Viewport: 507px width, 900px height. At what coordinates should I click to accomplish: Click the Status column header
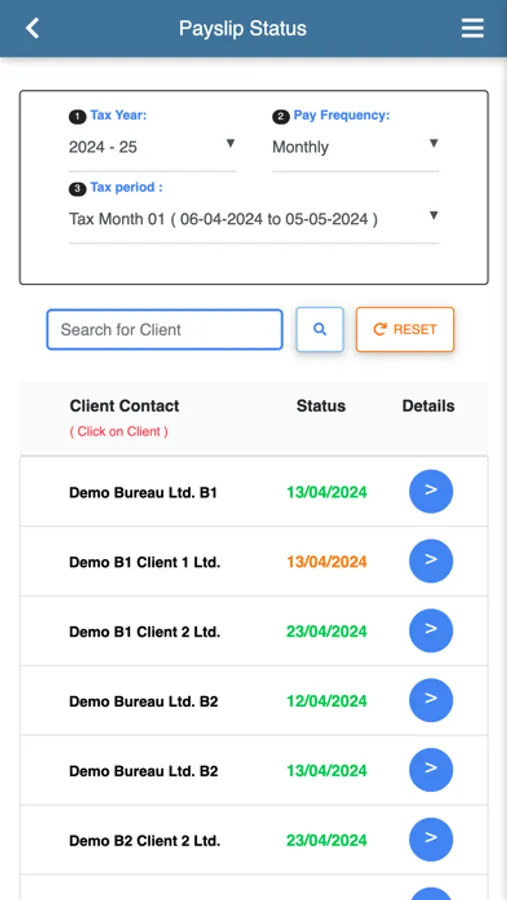pyautogui.click(x=321, y=406)
